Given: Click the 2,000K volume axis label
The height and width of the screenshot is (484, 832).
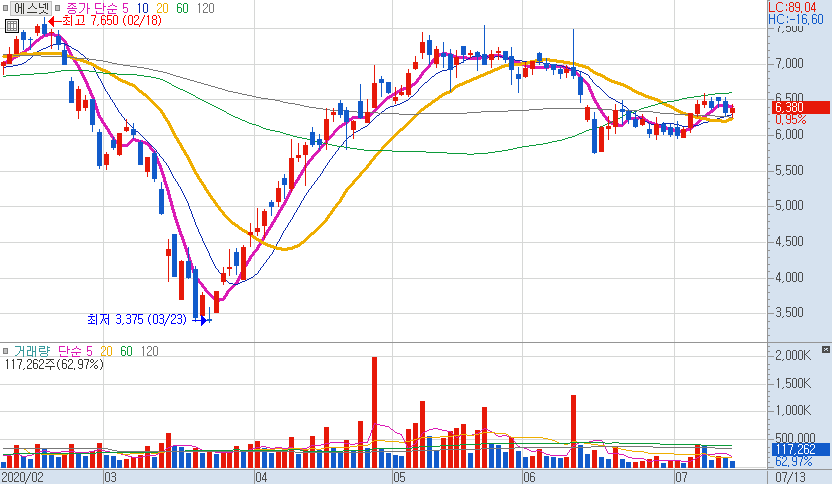Looking at the screenshot, I should (x=793, y=356).
